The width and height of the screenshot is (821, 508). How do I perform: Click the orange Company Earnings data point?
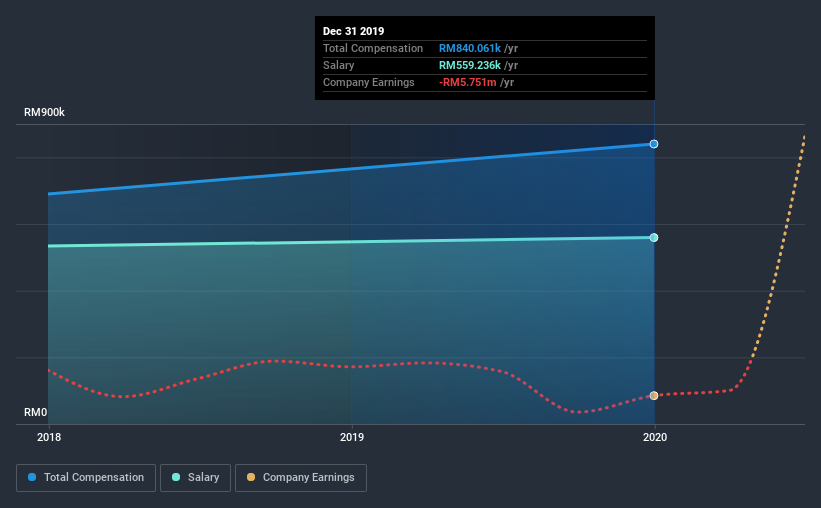coord(654,395)
